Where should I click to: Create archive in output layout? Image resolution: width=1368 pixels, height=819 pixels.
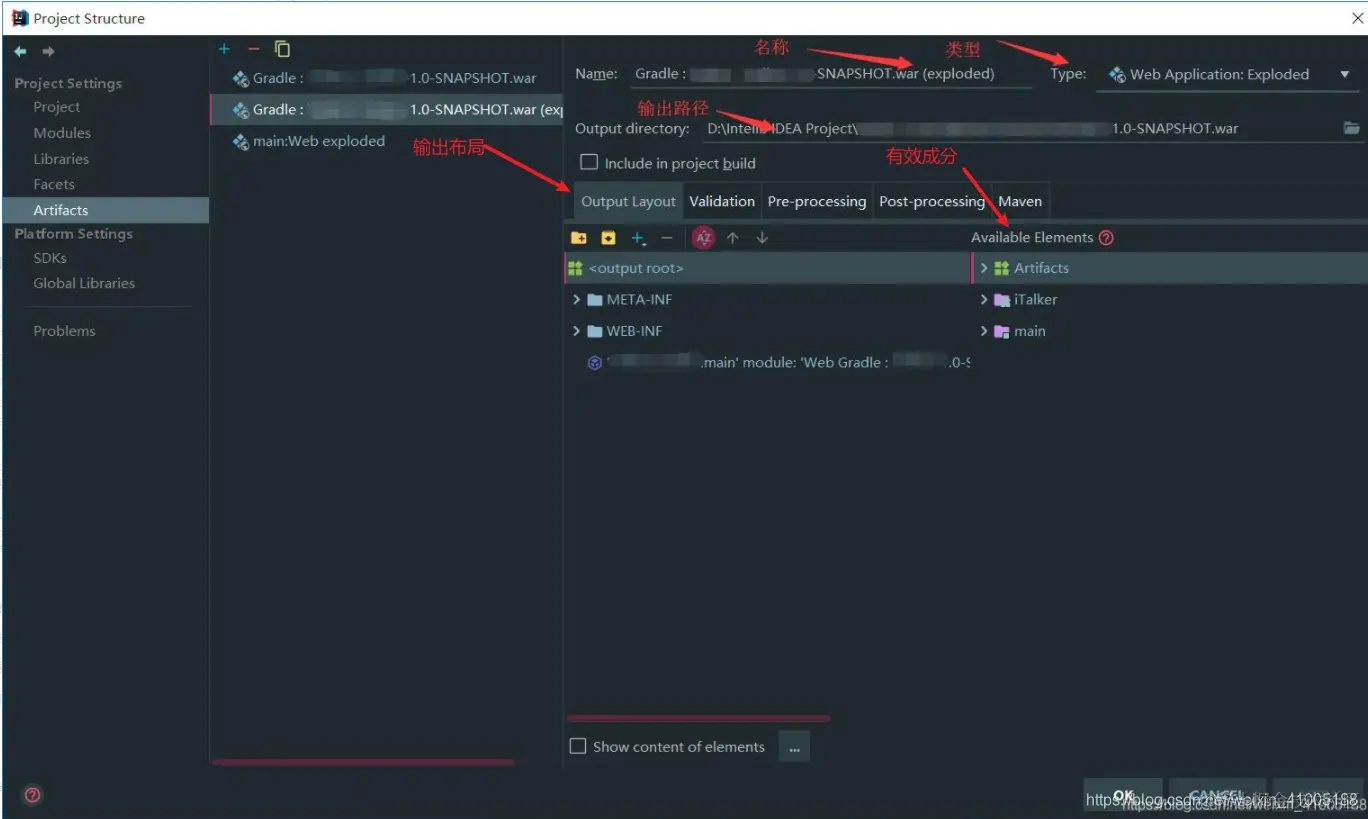click(x=608, y=238)
